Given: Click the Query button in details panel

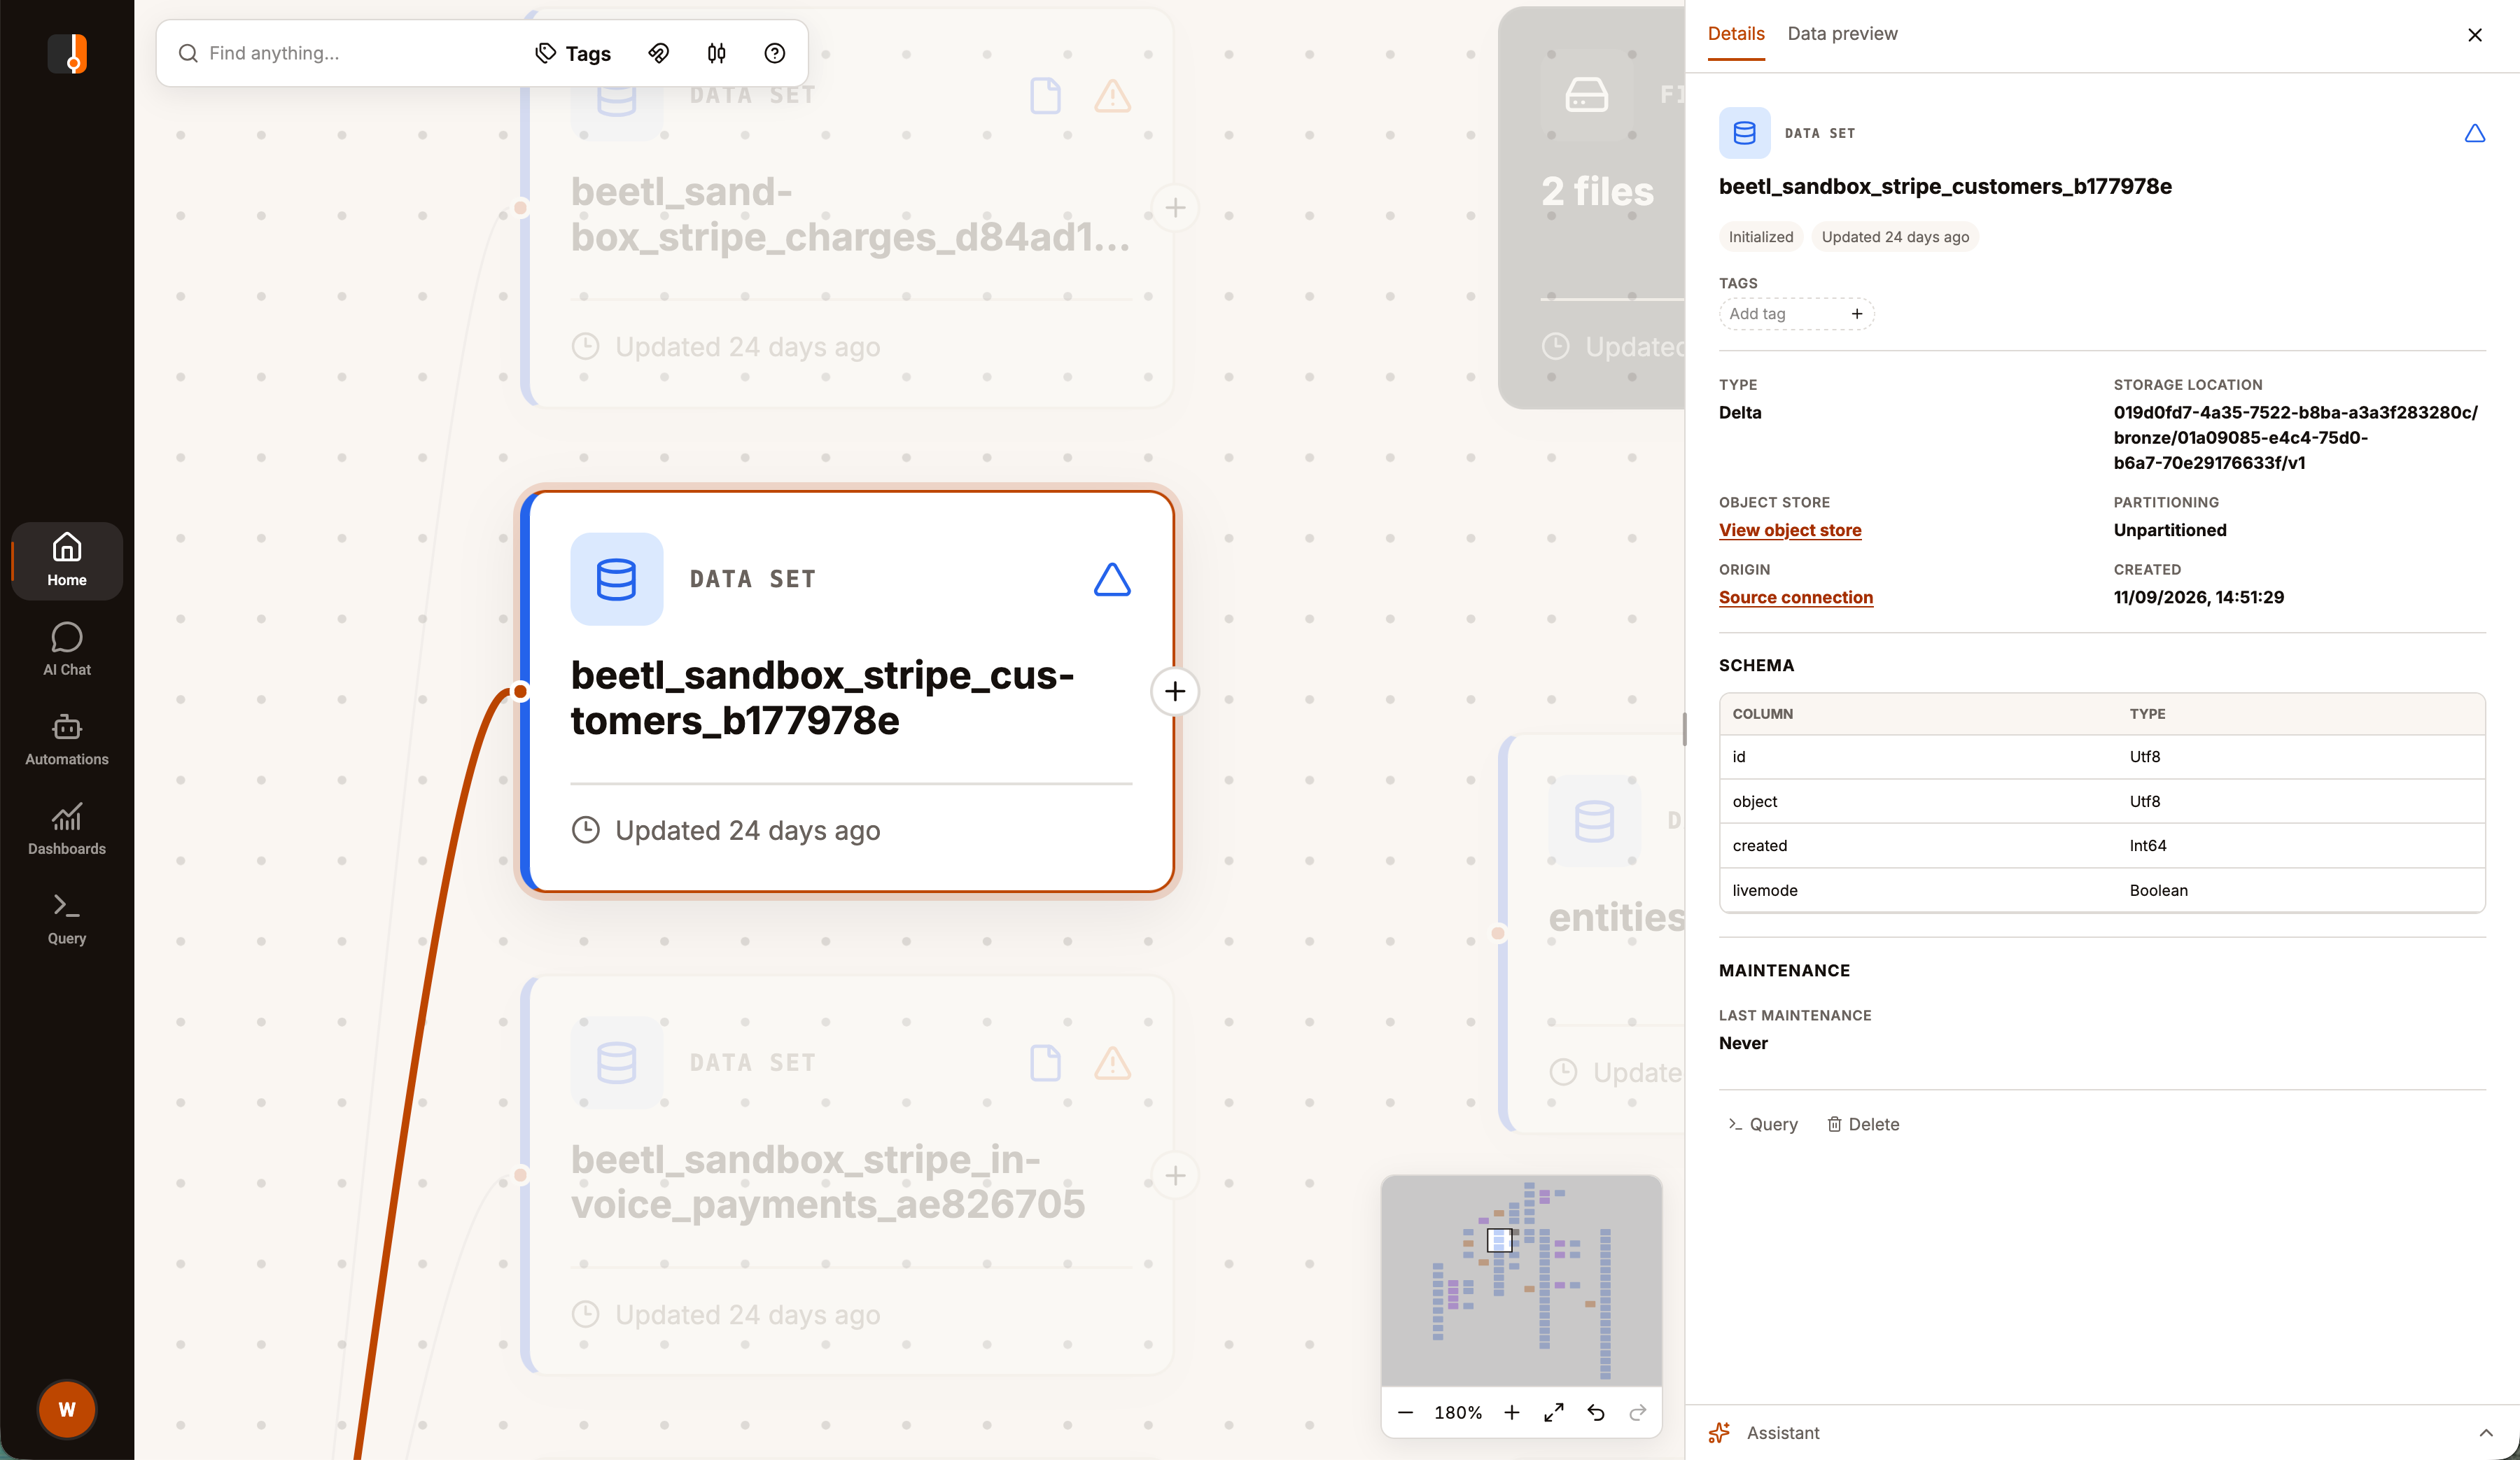Looking at the screenshot, I should pos(1763,1124).
